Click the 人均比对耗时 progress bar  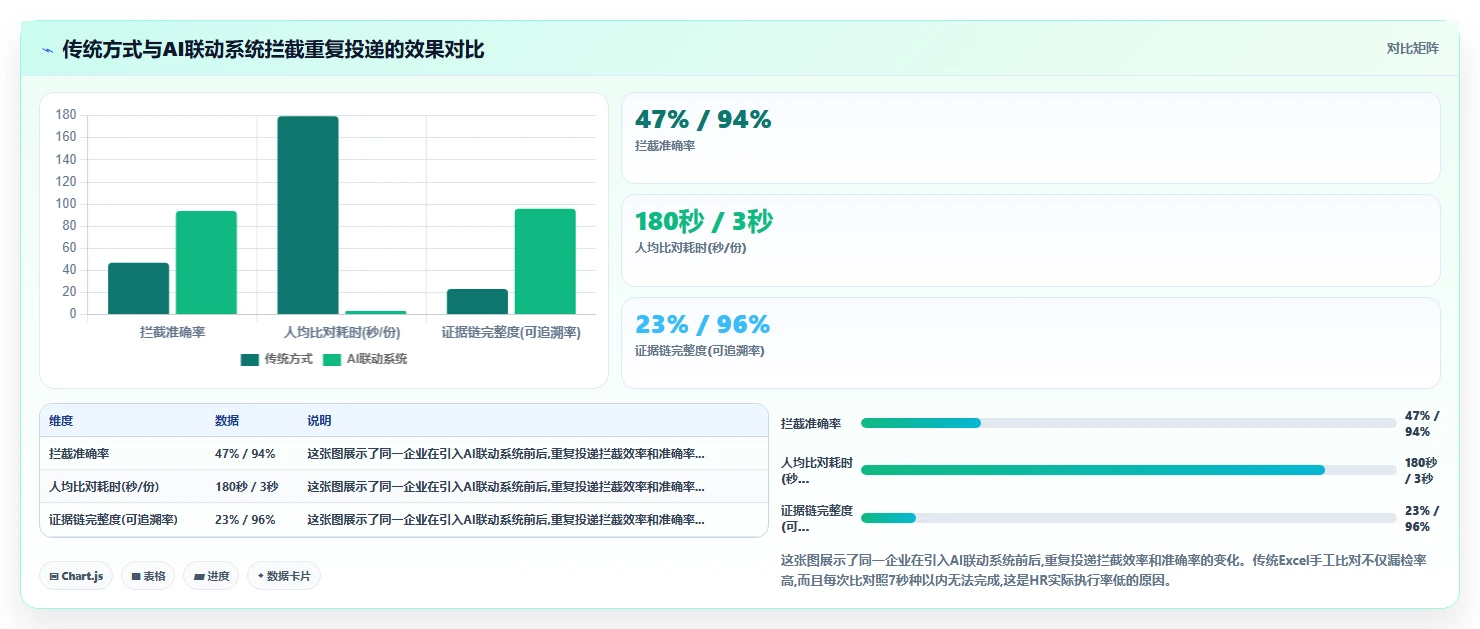[x=1128, y=470]
